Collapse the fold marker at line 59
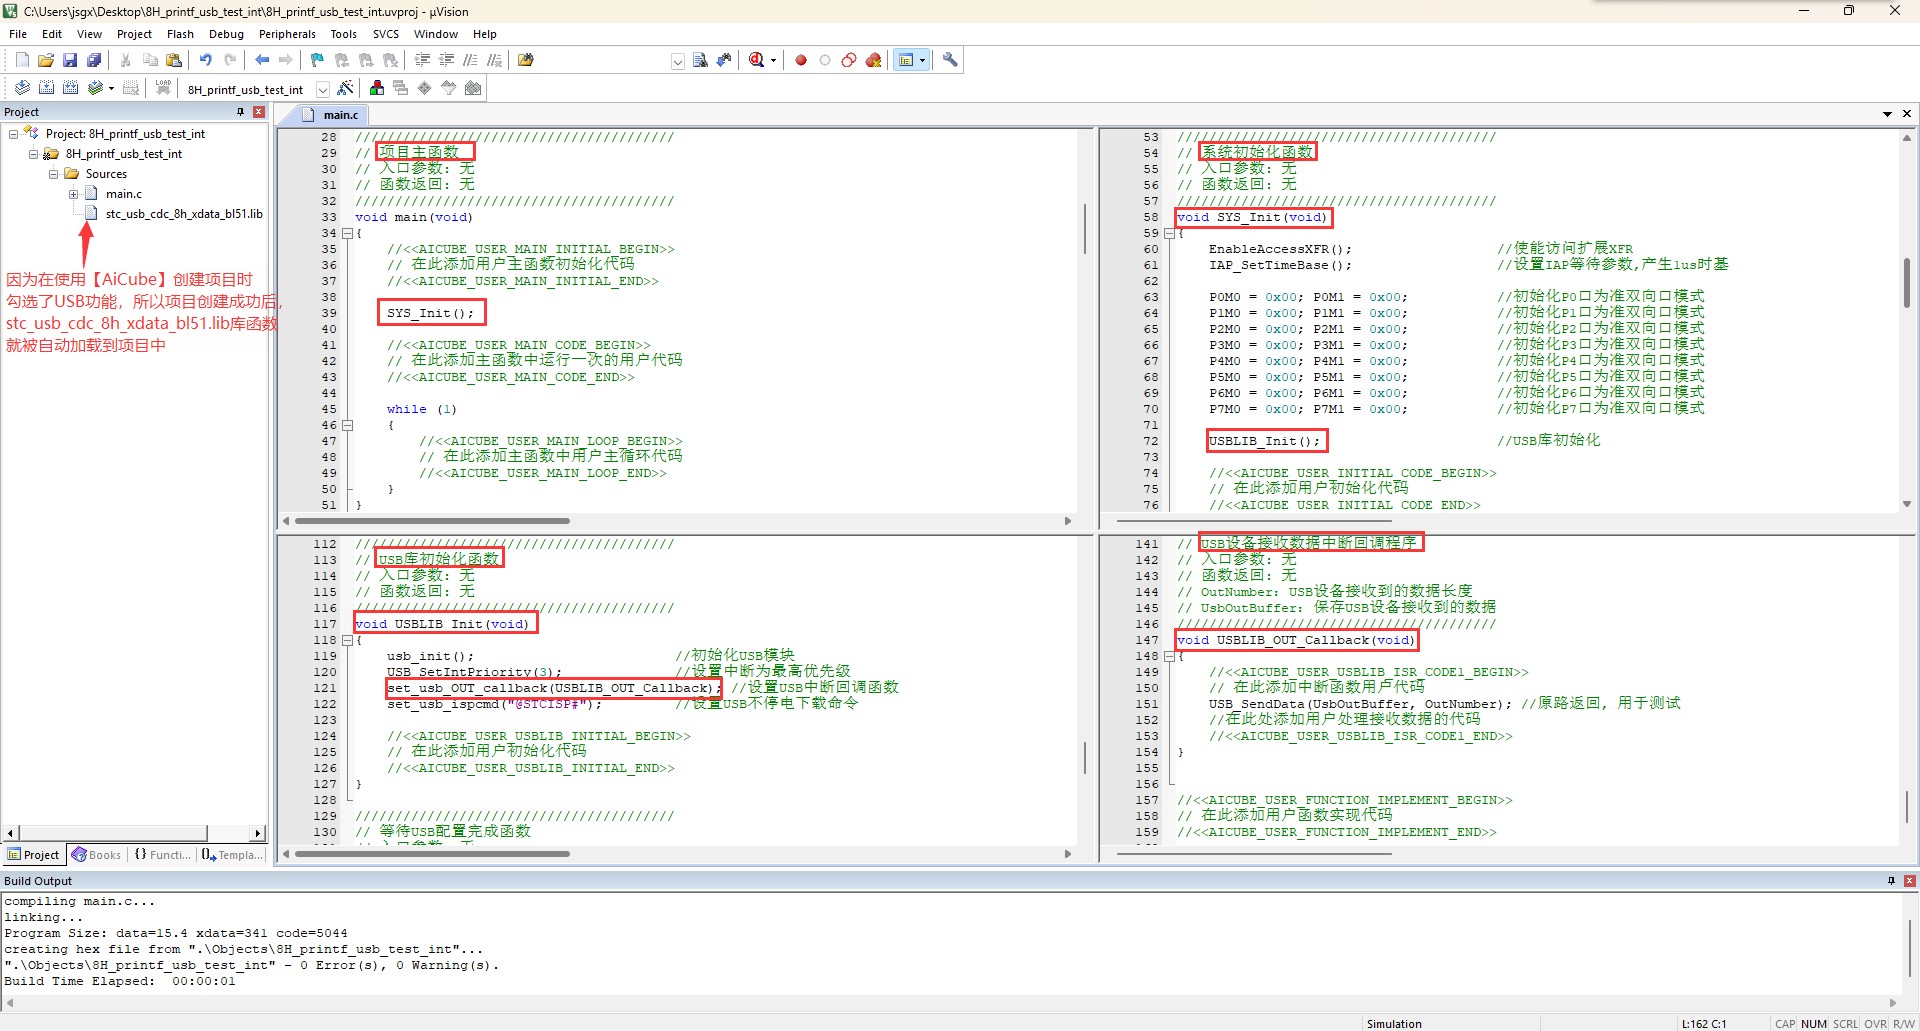 point(1169,233)
